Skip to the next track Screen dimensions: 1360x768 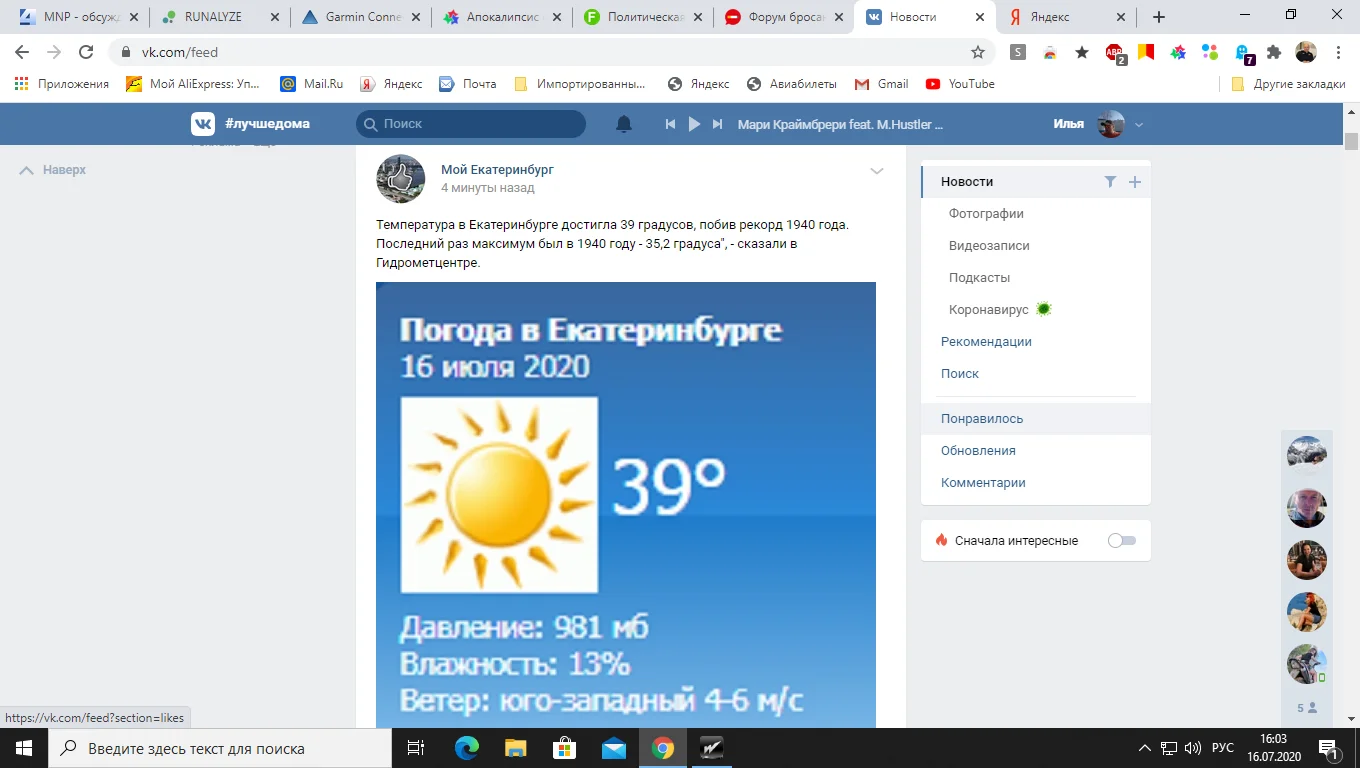pos(717,123)
